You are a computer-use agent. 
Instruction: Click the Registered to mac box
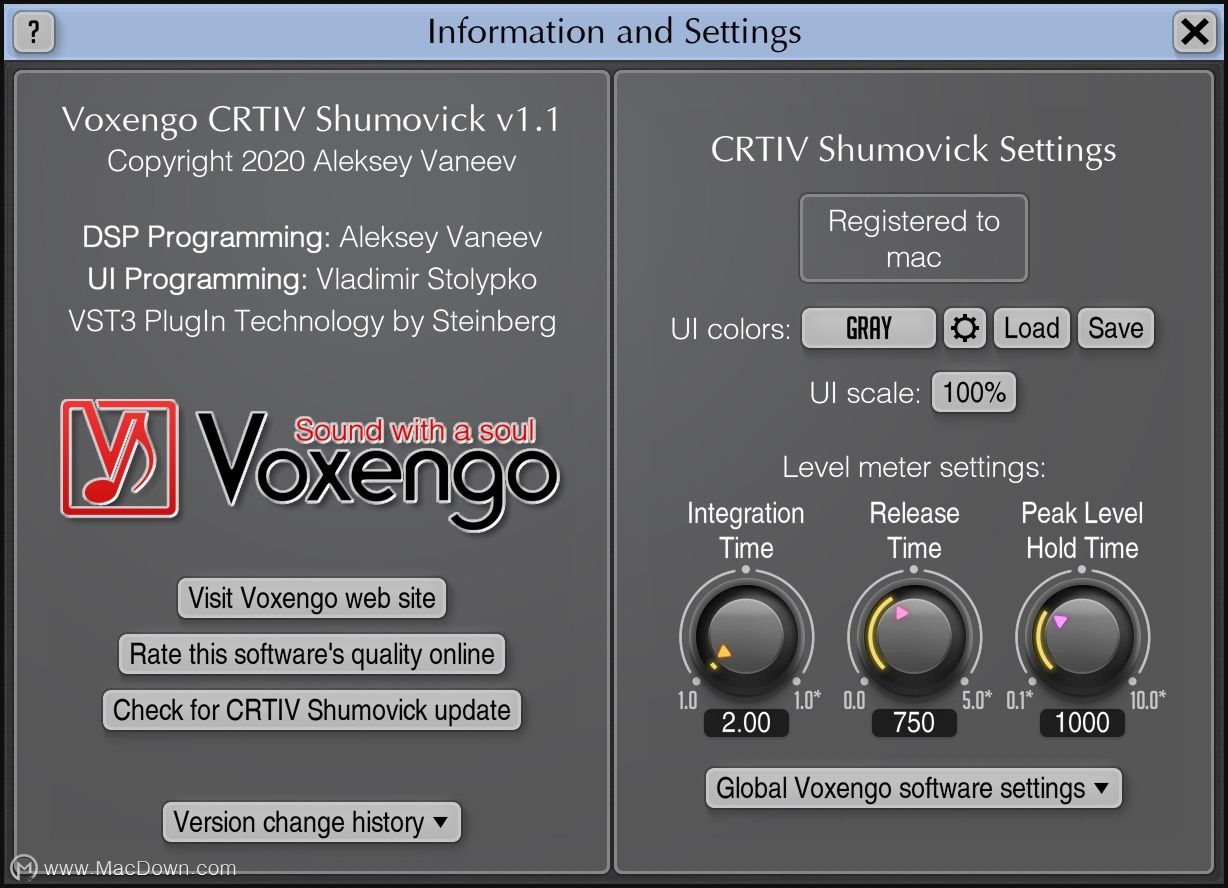tap(914, 239)
